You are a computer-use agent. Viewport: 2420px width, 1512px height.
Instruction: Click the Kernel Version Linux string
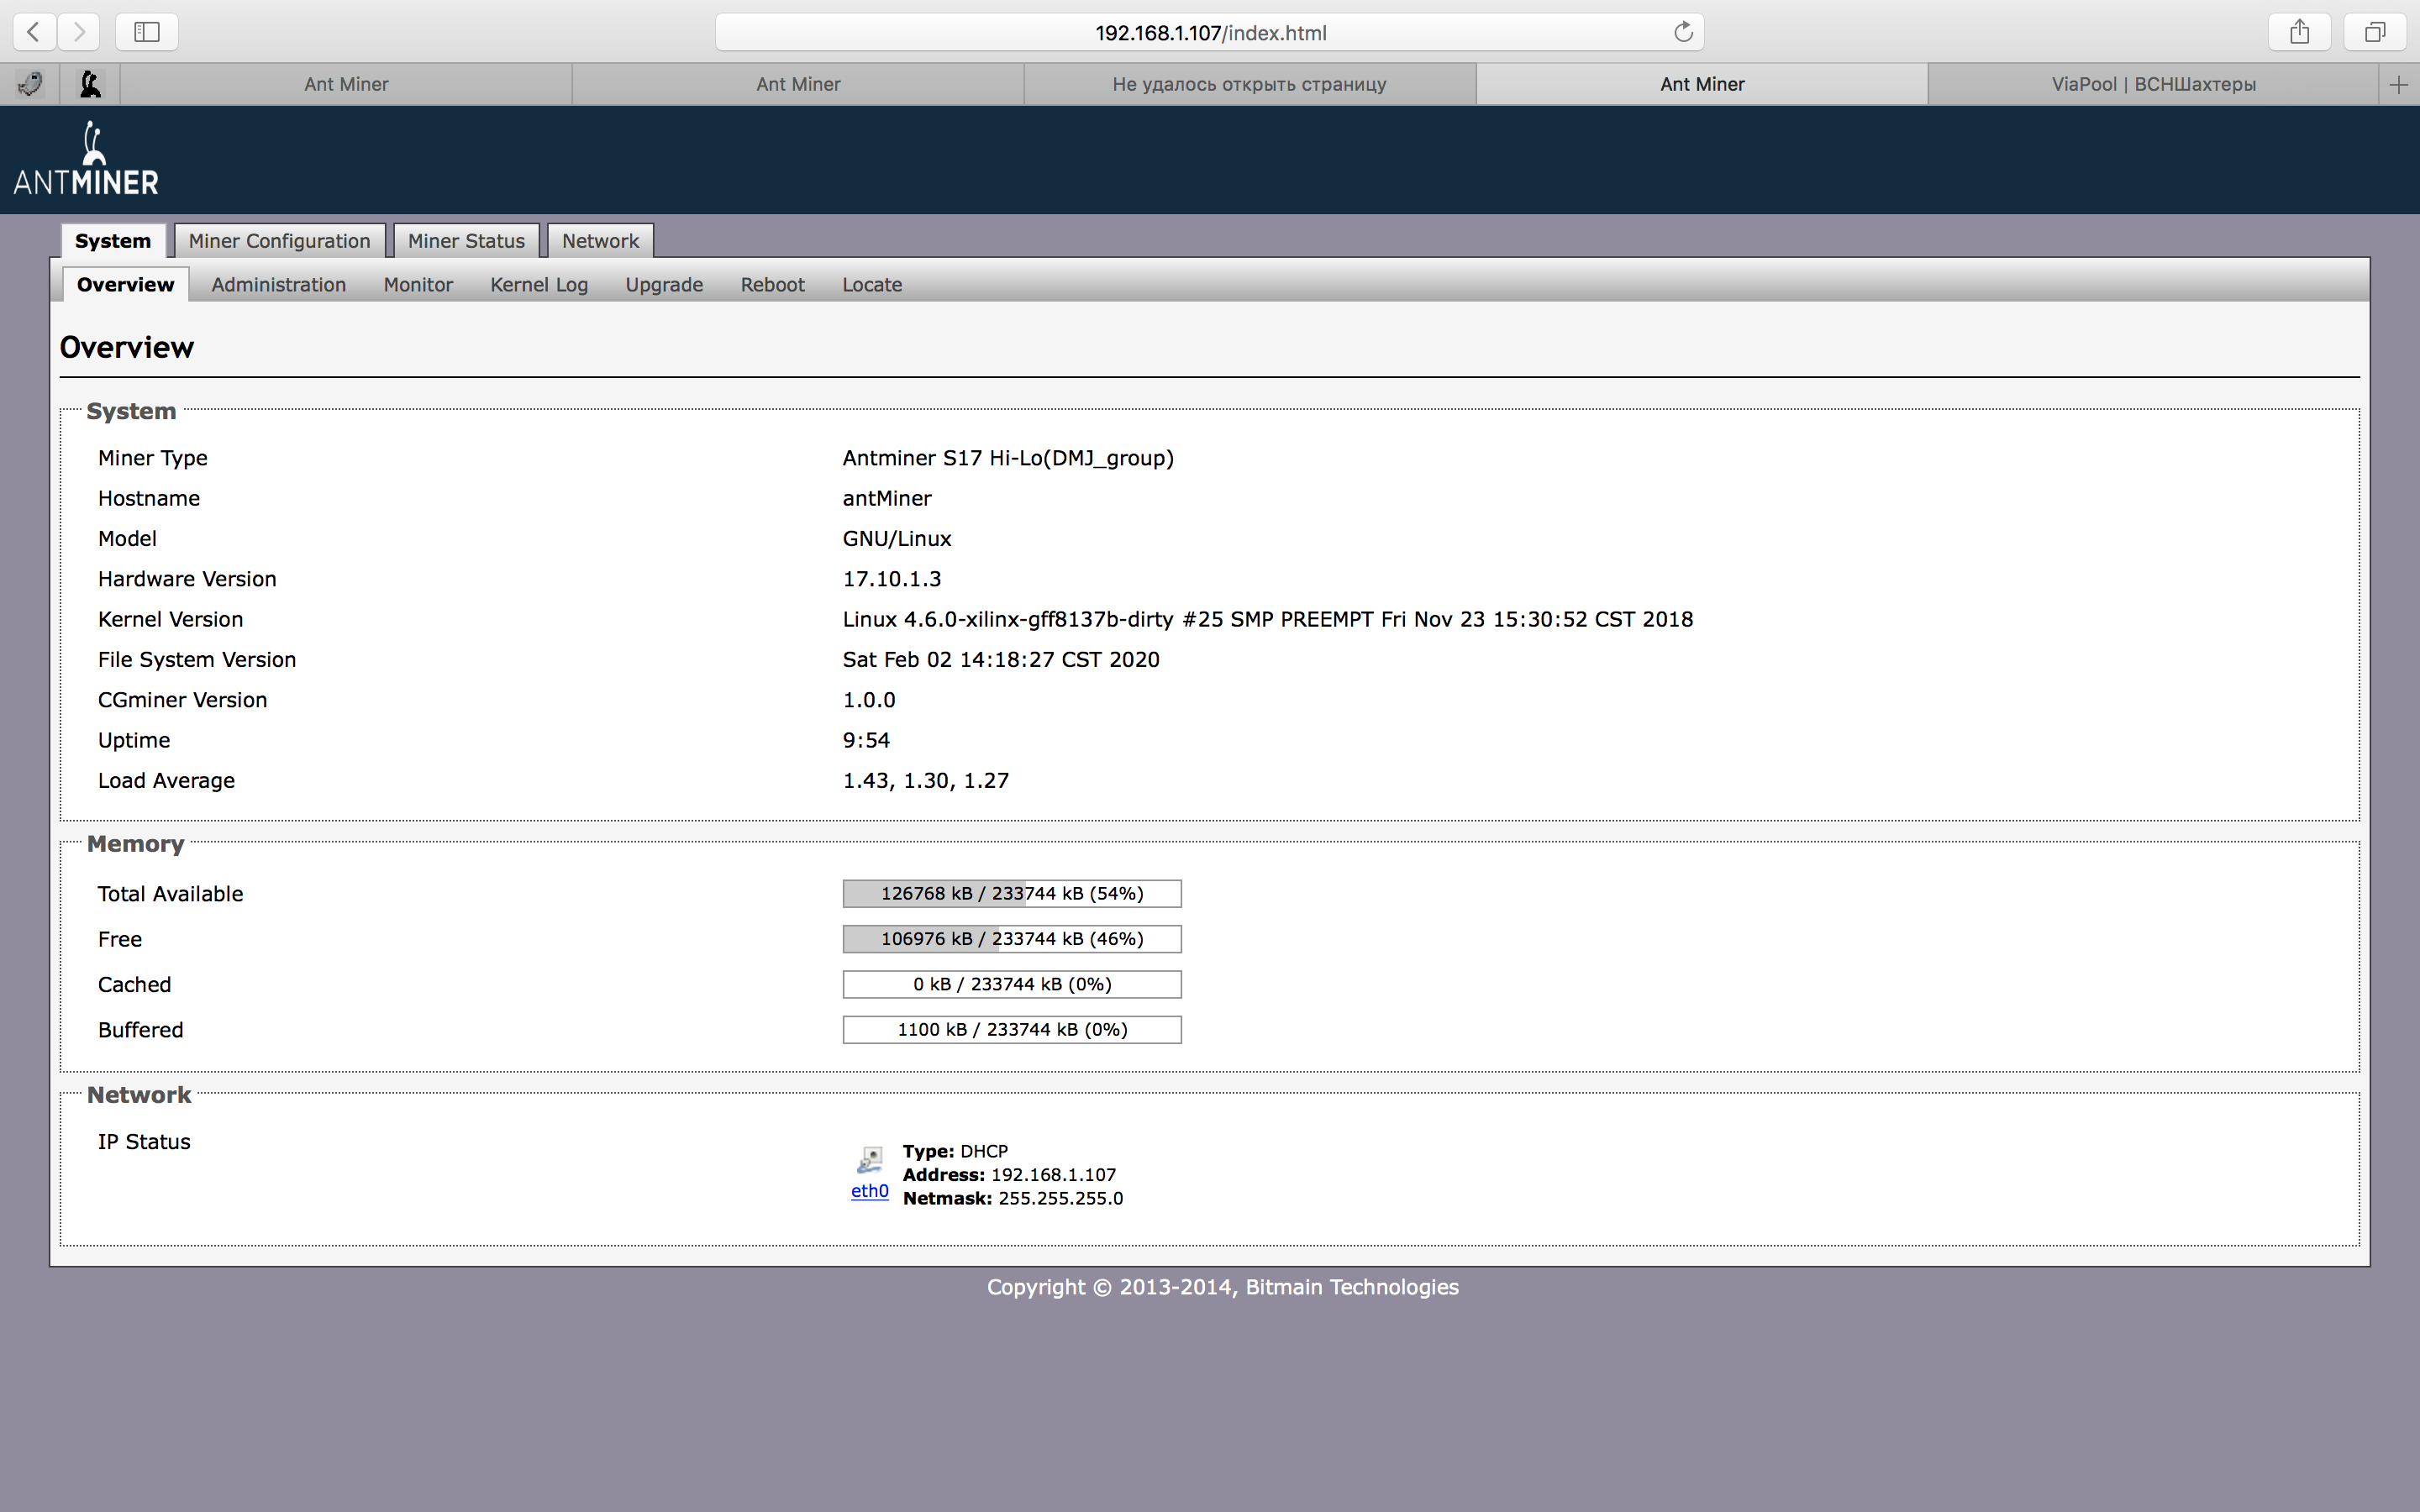point(1268,619)
